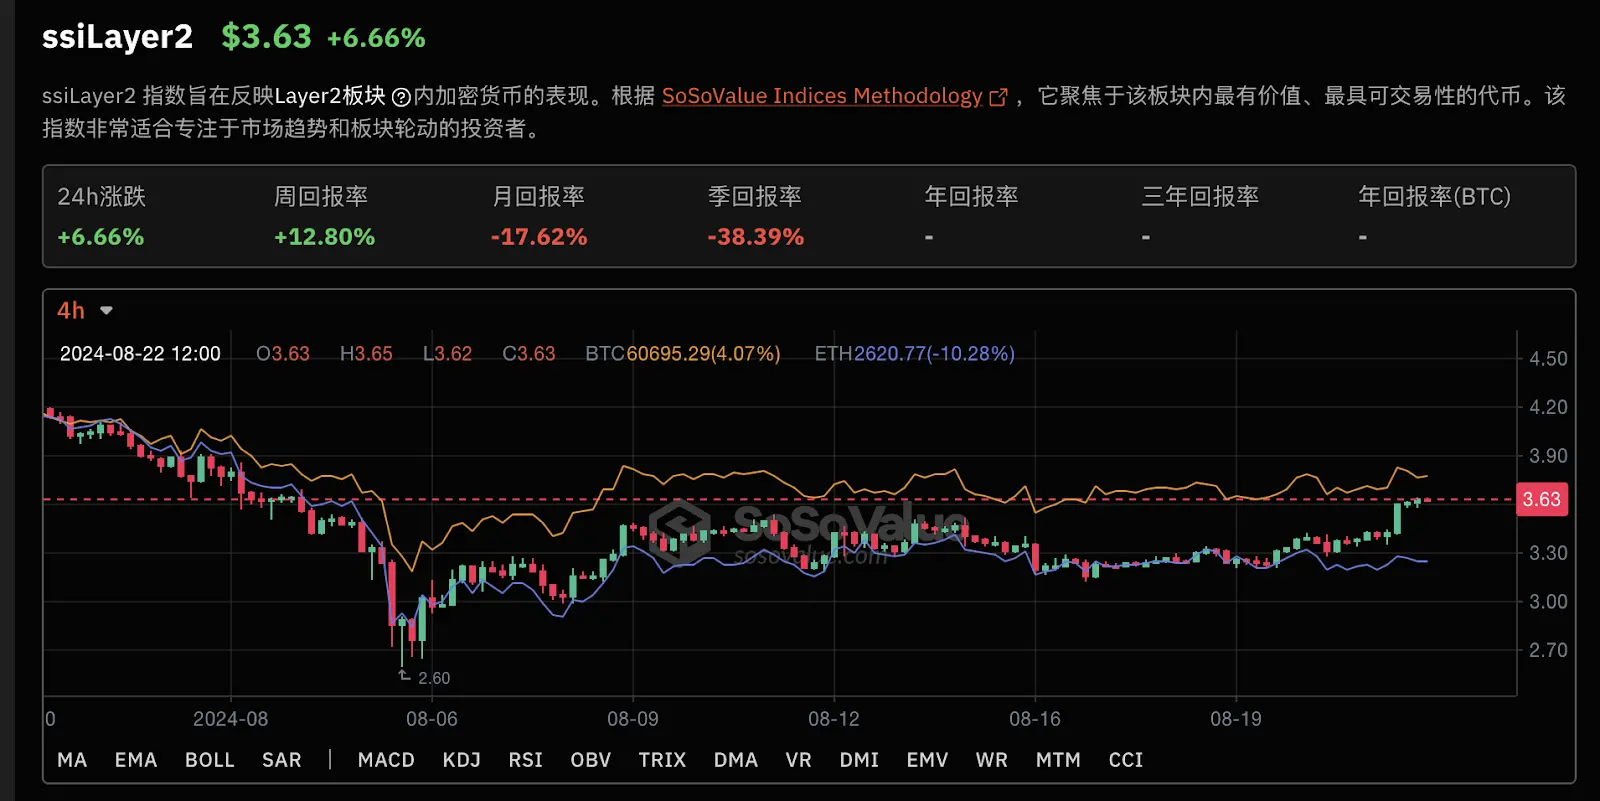1600x801 pixels.
Task: Toggle the BOLL indicator
Action: [210, 760]
